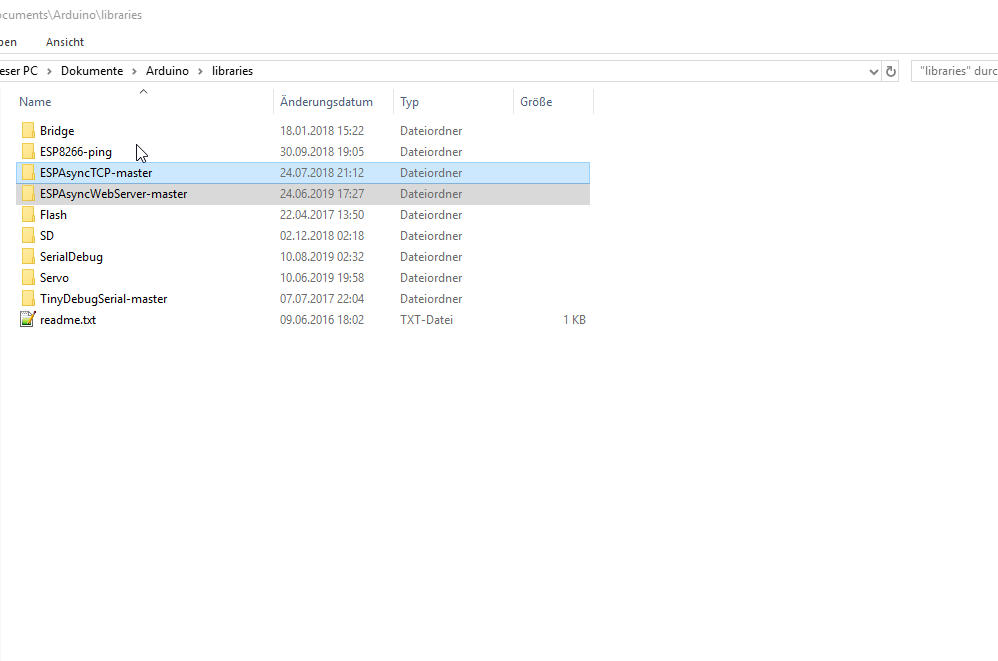The width and height of the screenshot is (998, 661).
Task: Select the Flash folder name
Action: [x=53, y=214]
